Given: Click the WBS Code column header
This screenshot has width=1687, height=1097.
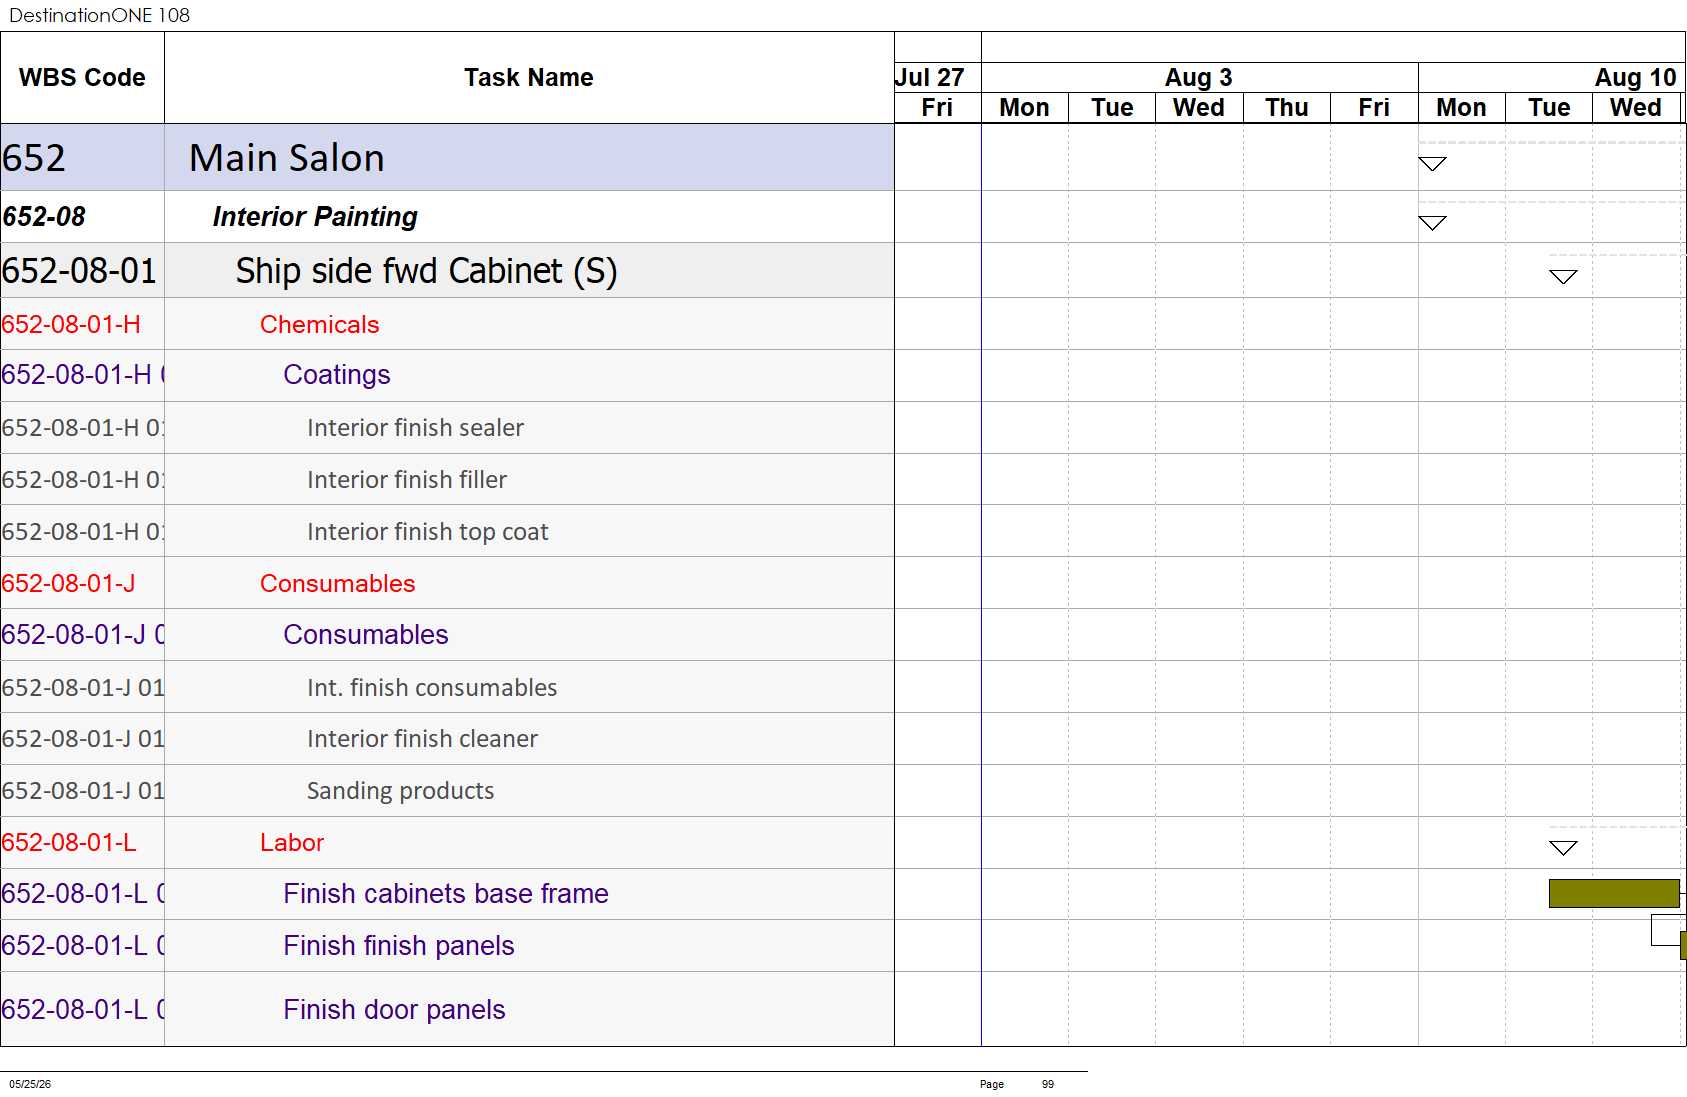Looking at the screenshot, I should tap(82, 78).
